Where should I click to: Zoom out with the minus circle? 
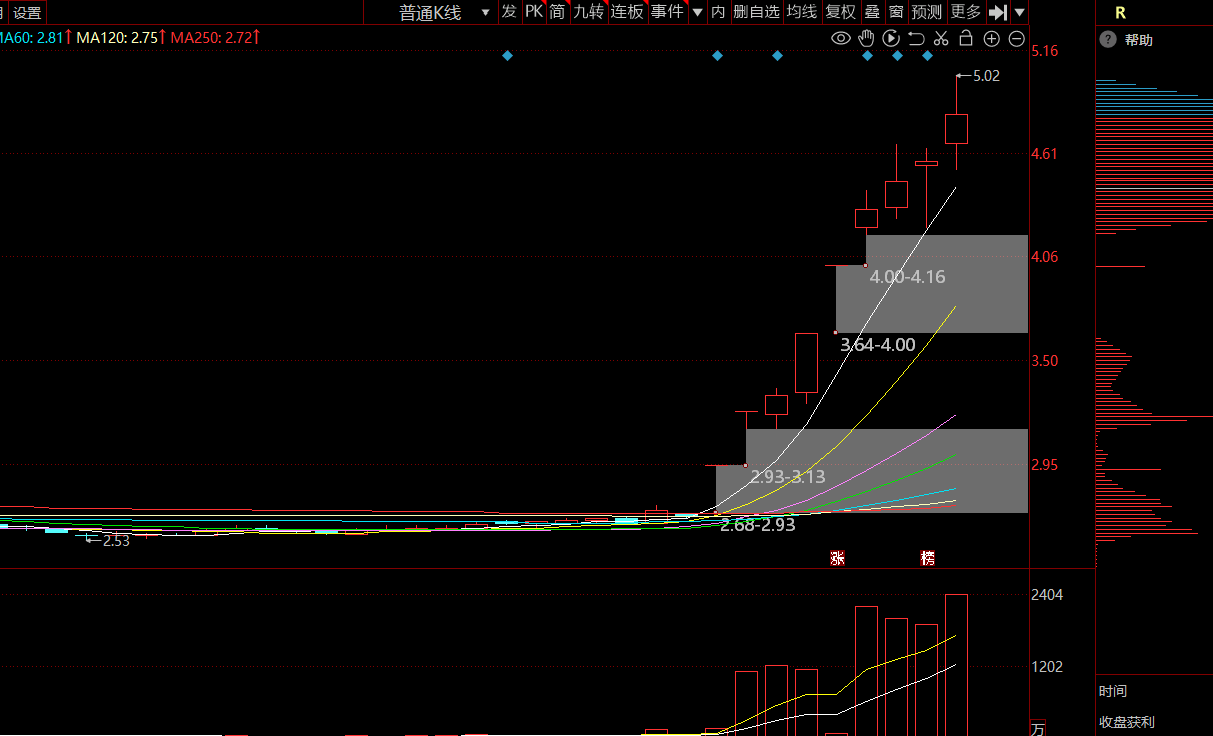coord(1017,38)
